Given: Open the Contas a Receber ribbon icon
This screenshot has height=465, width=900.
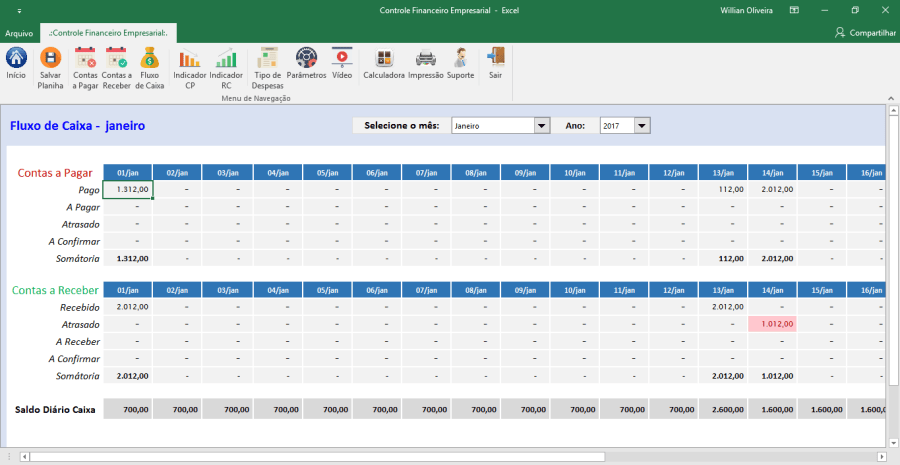Looking at the screenshot, I should click(117, 68).
